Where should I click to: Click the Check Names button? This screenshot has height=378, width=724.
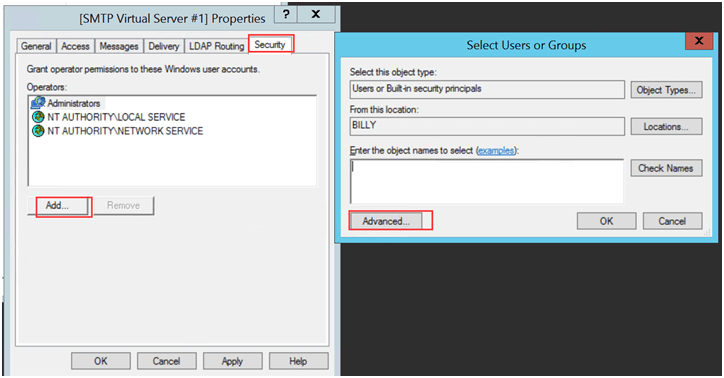(666, 168)
